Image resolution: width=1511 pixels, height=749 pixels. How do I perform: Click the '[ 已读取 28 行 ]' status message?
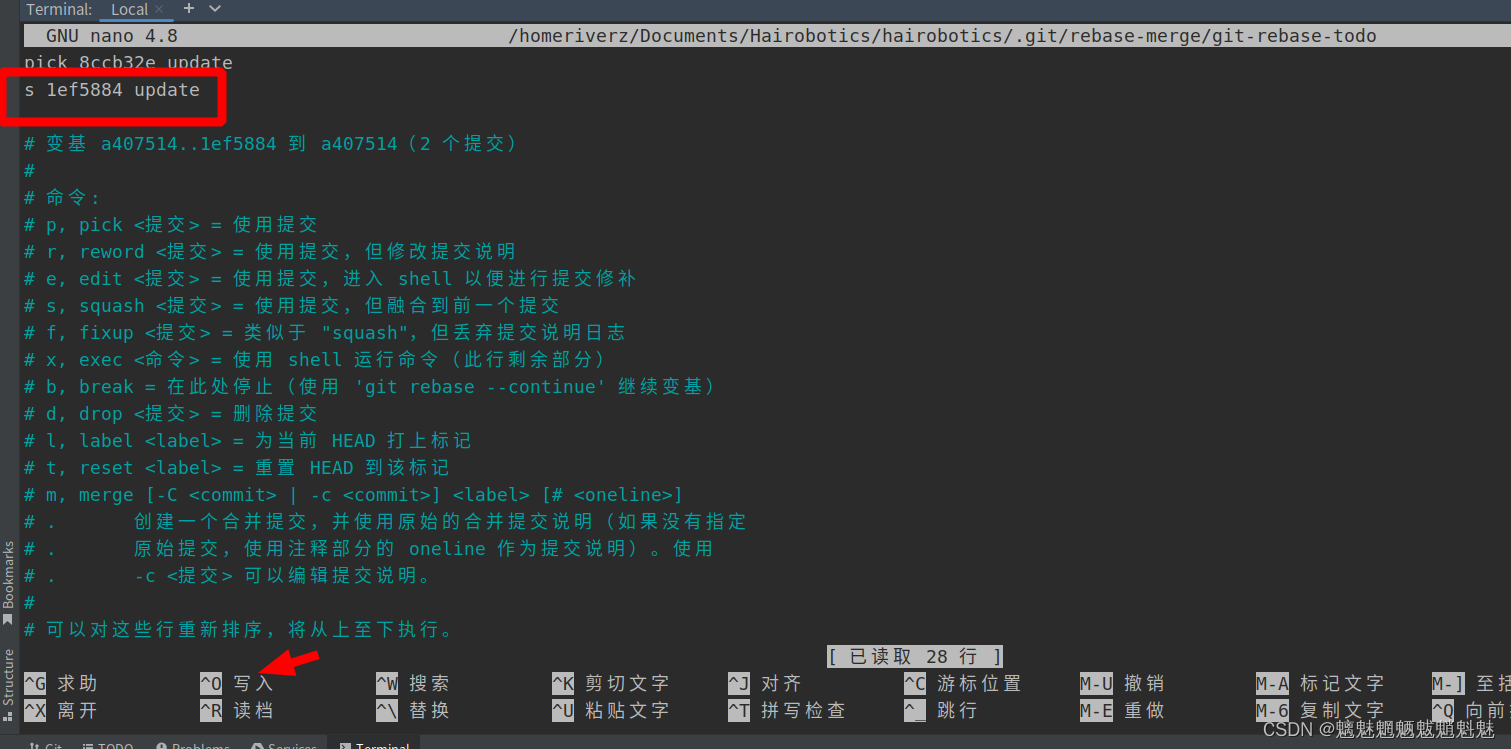[x=915, y=657]
